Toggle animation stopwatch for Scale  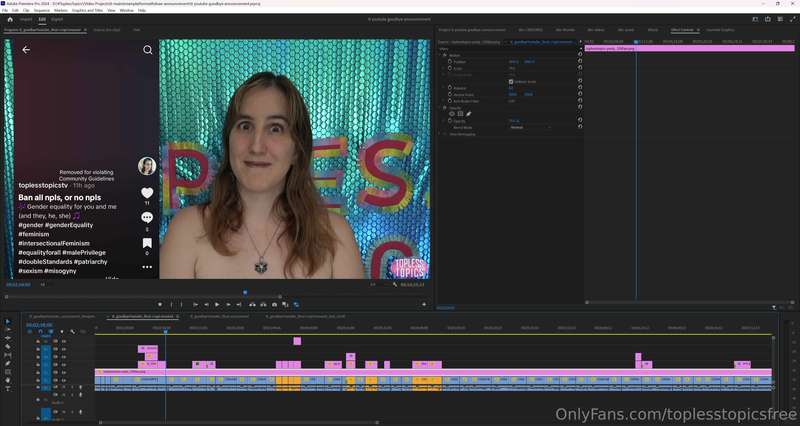point(450,68)
